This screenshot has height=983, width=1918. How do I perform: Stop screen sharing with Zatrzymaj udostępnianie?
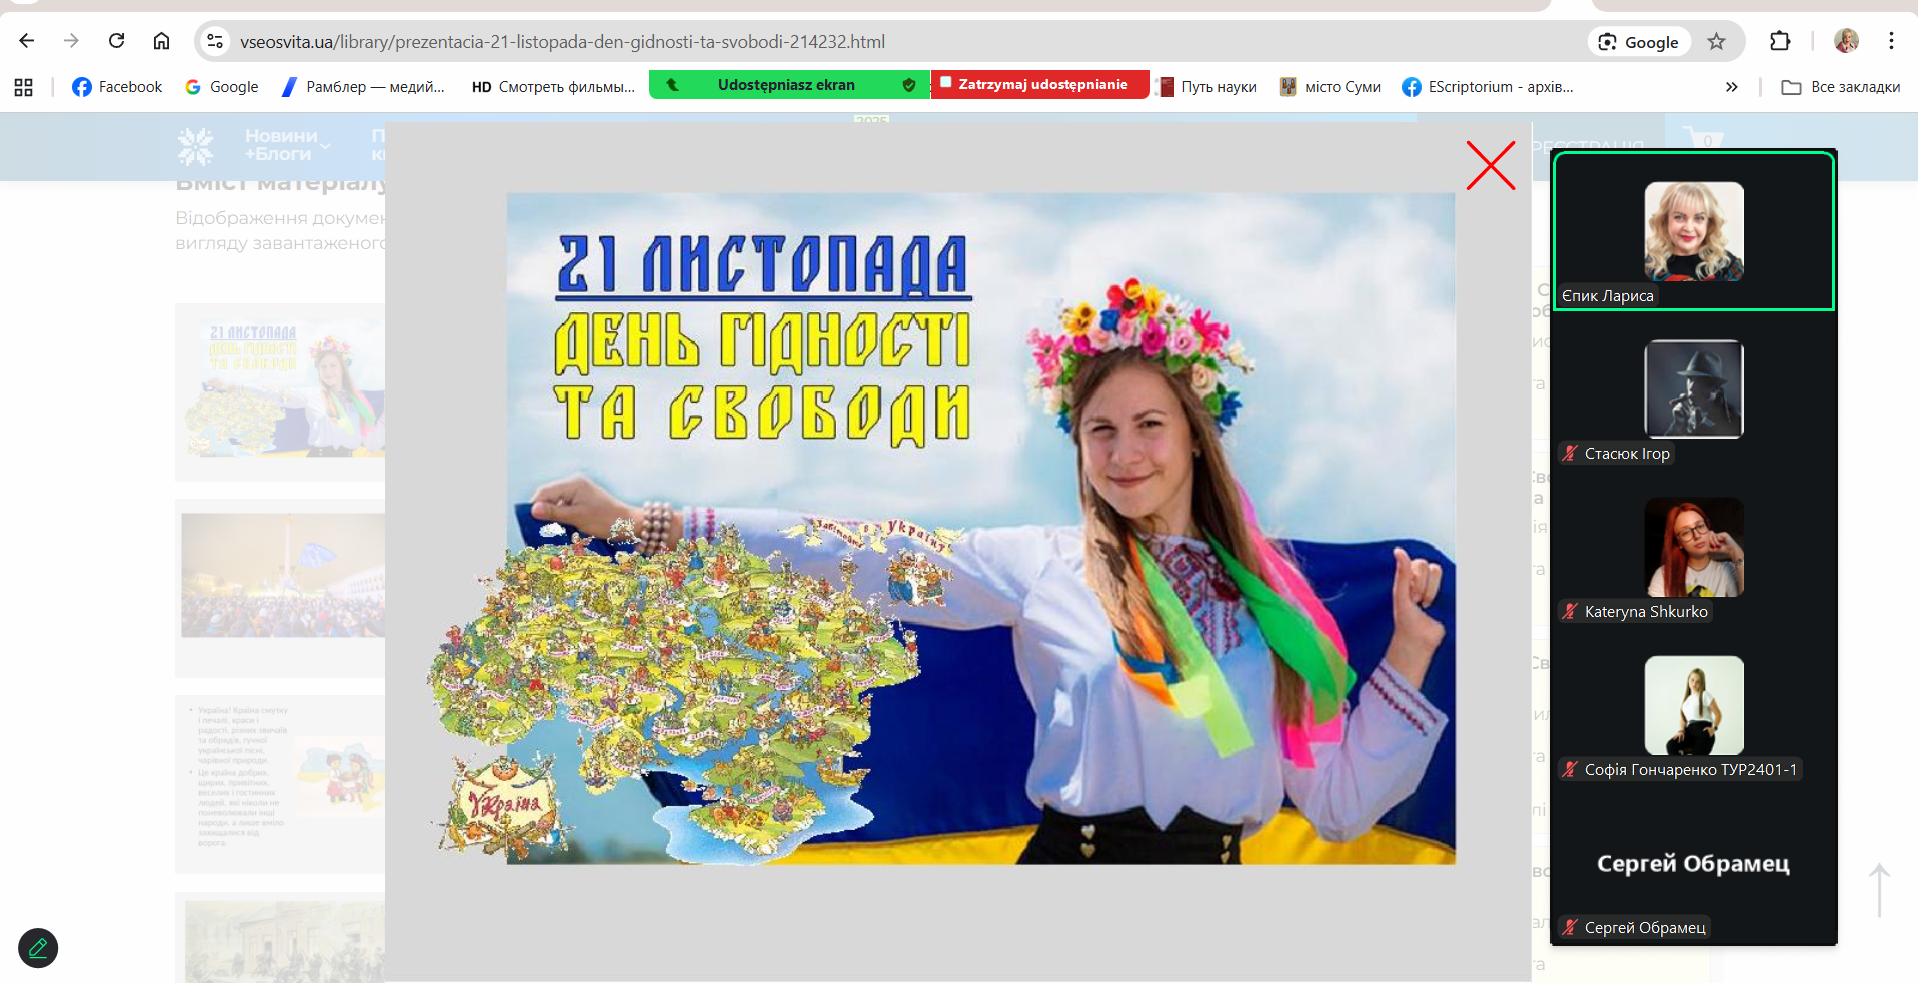pyautogui.click(x=1039, y=85)
